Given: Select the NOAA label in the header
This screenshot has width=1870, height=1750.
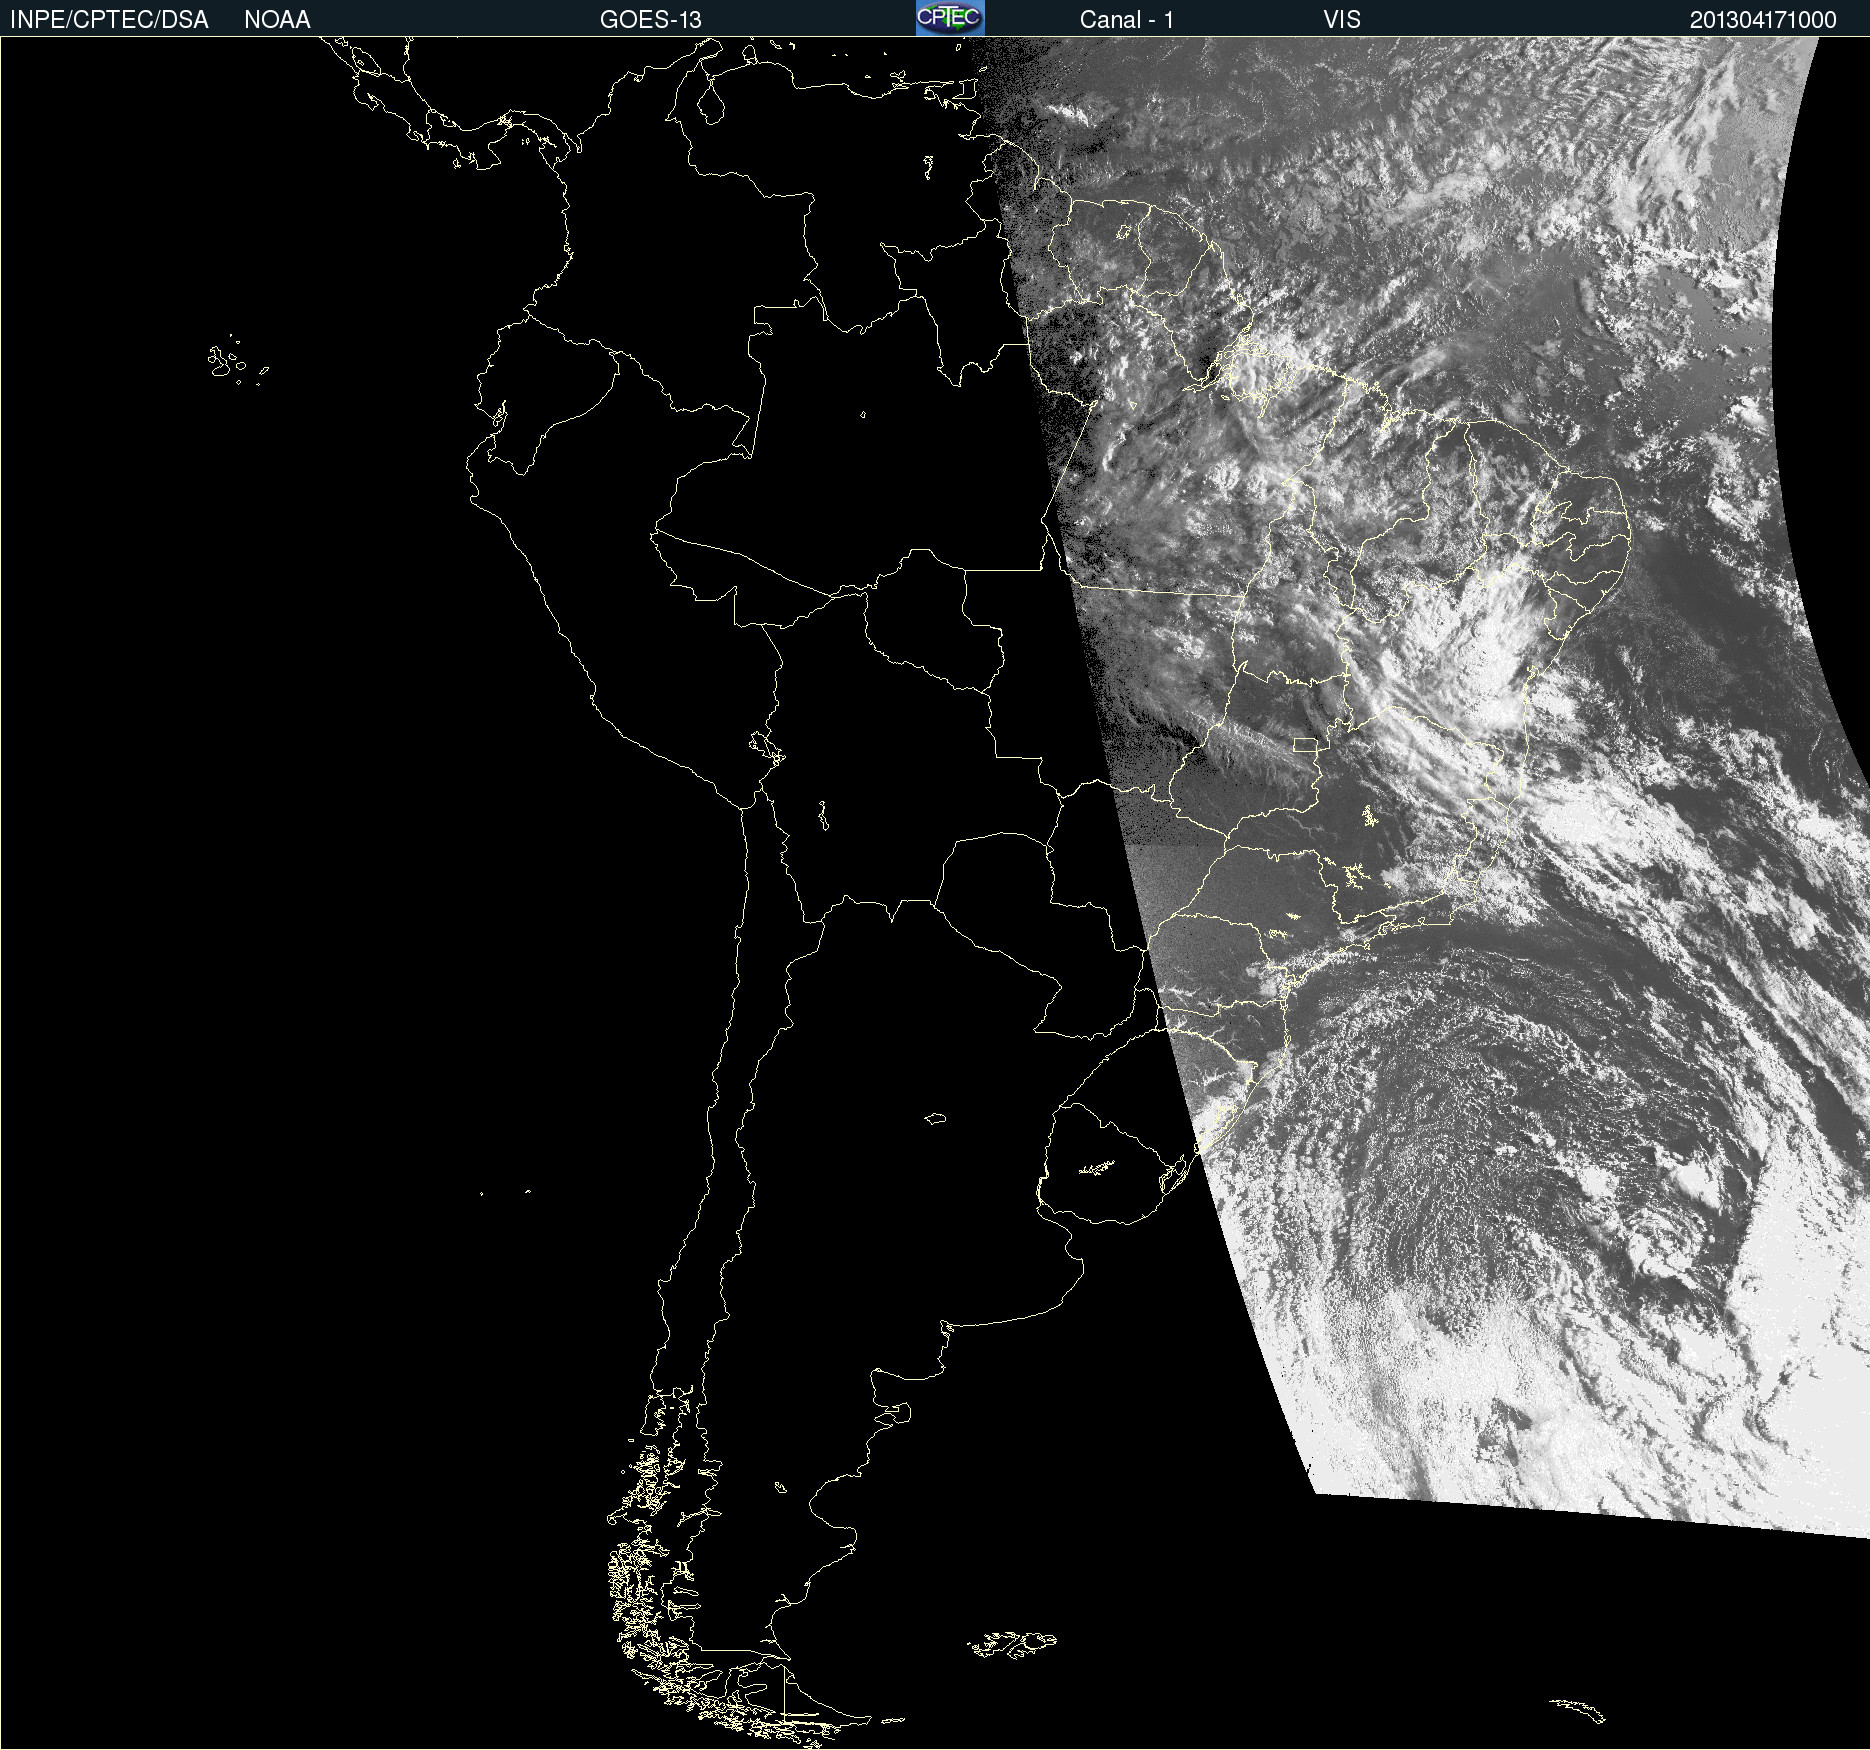Looking at the screenshot, I should pyautogui.click(x=277, y=20).
